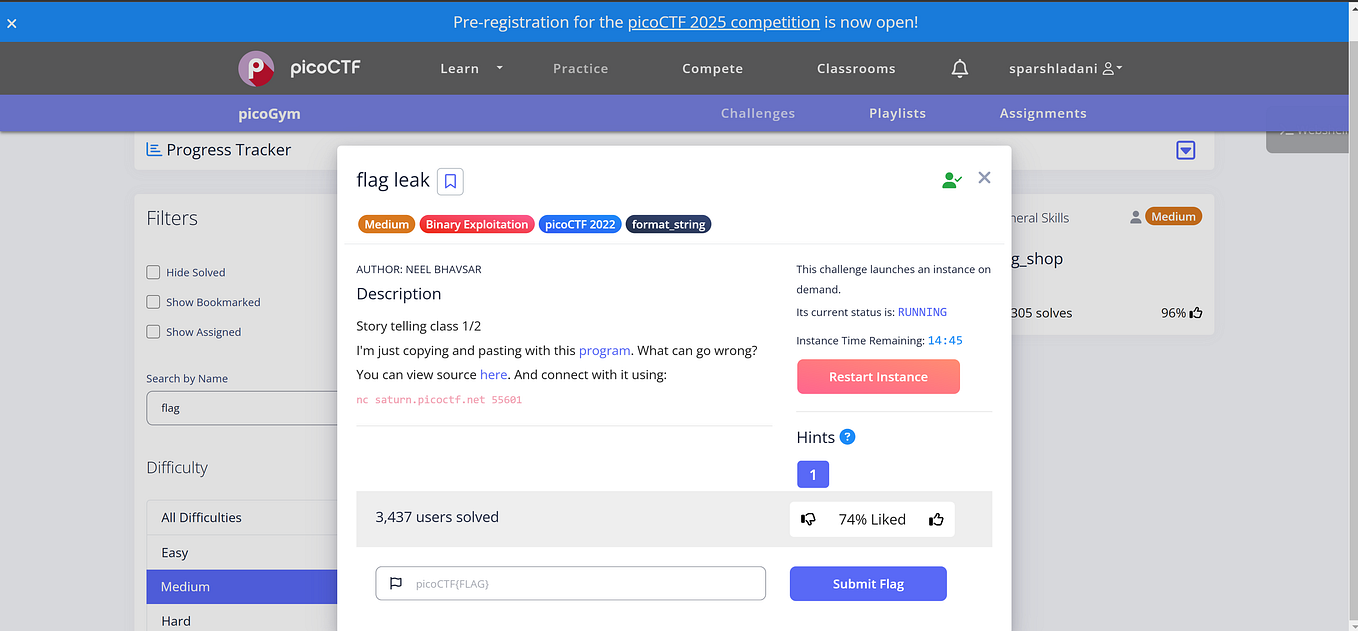Click the notification bell icon
Screen dimensions: 1358x631
(959, 68)
